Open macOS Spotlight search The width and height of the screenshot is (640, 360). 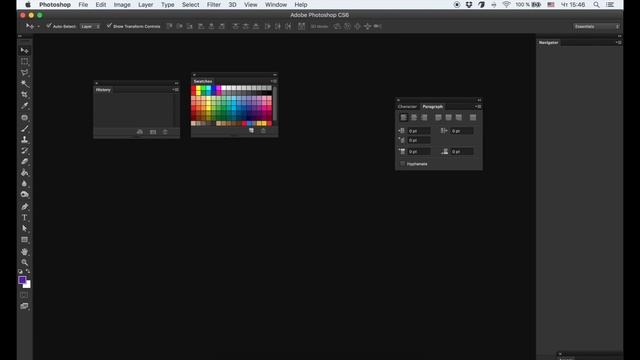point(596,4)
